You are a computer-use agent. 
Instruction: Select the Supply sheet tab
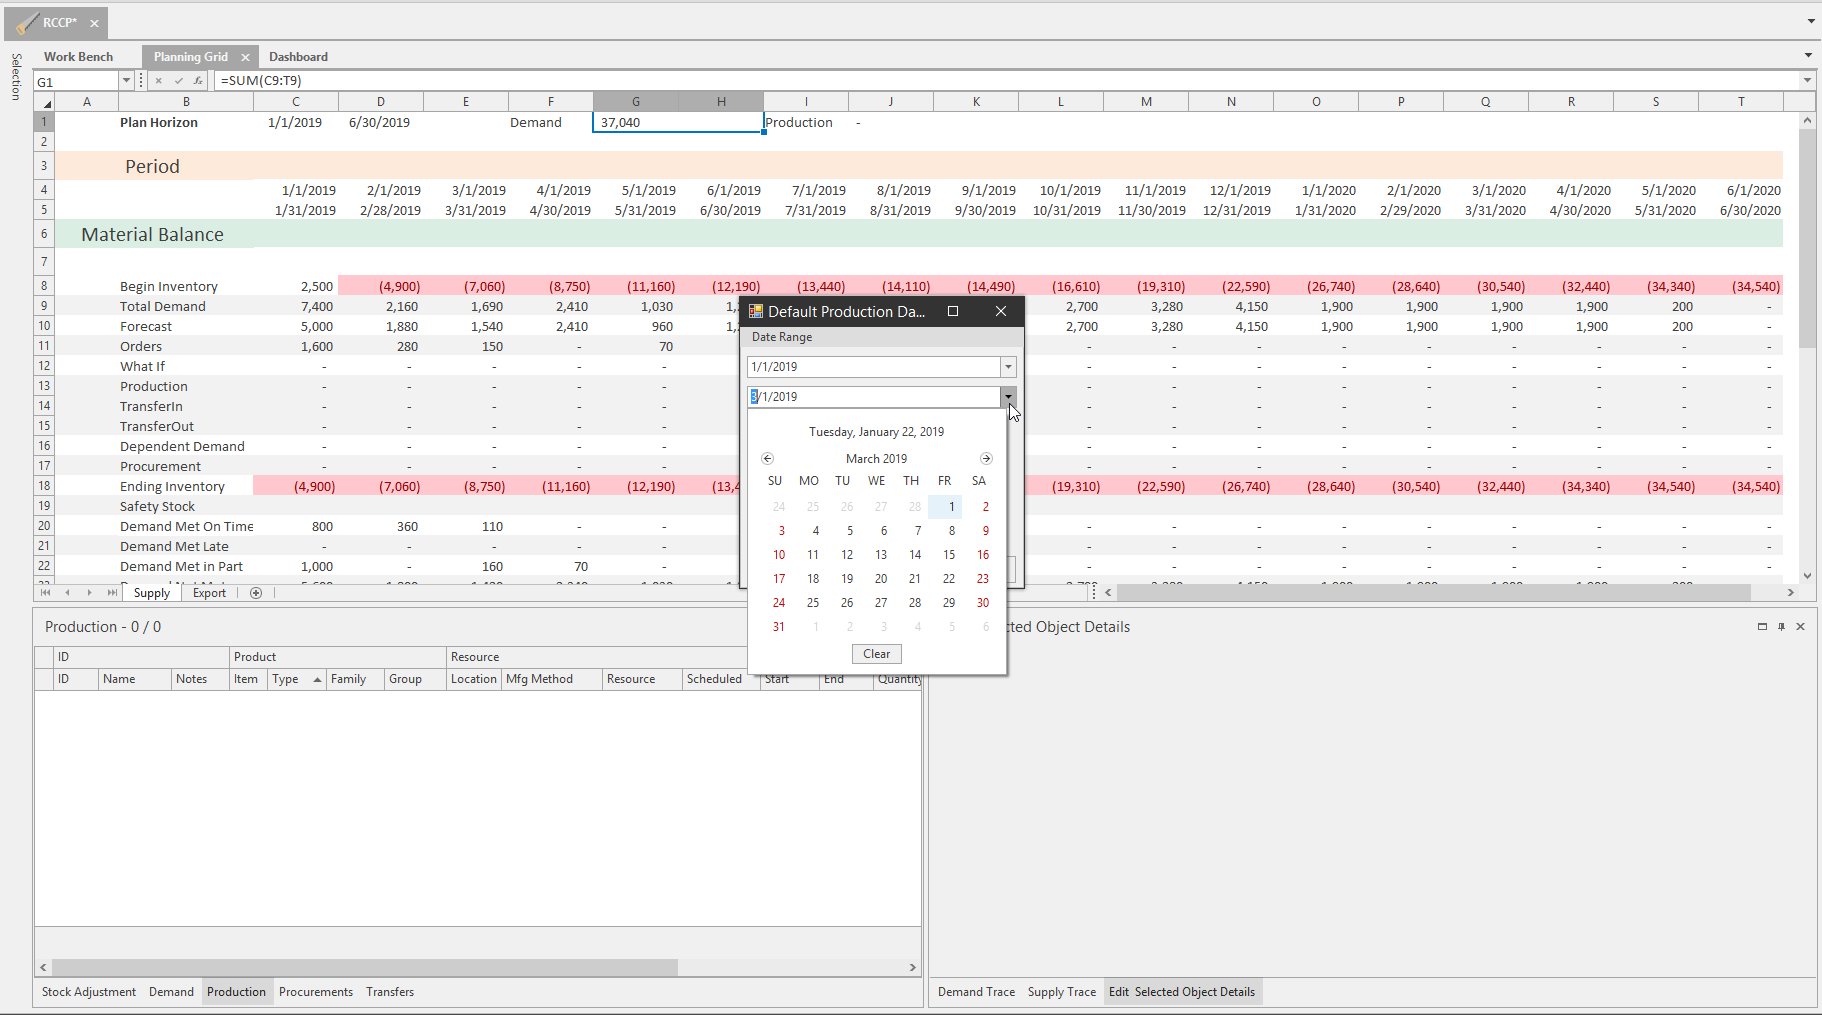(x=152, y=593)
